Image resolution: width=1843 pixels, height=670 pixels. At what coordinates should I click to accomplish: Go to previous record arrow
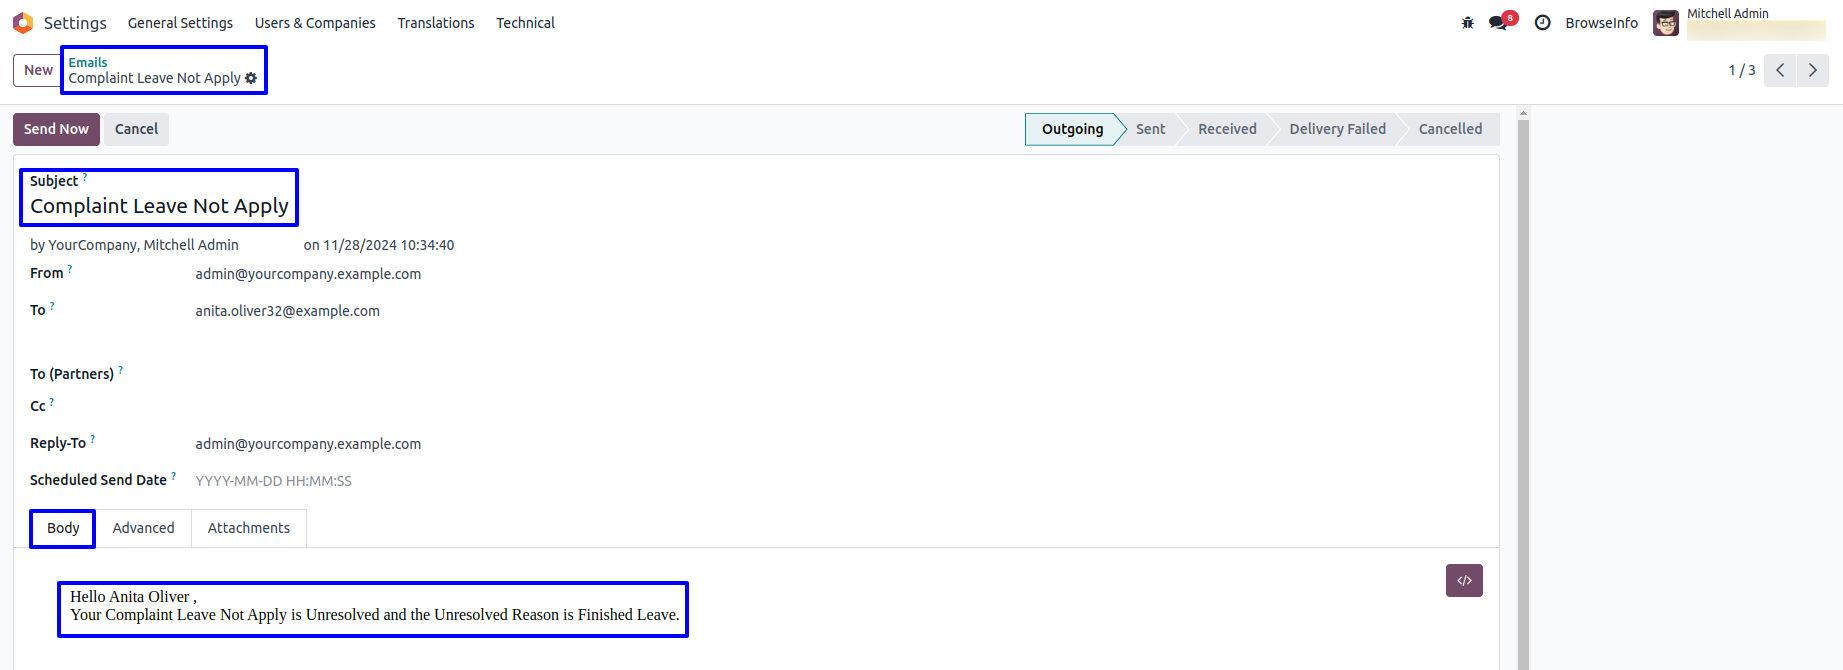click(1779, 70)
